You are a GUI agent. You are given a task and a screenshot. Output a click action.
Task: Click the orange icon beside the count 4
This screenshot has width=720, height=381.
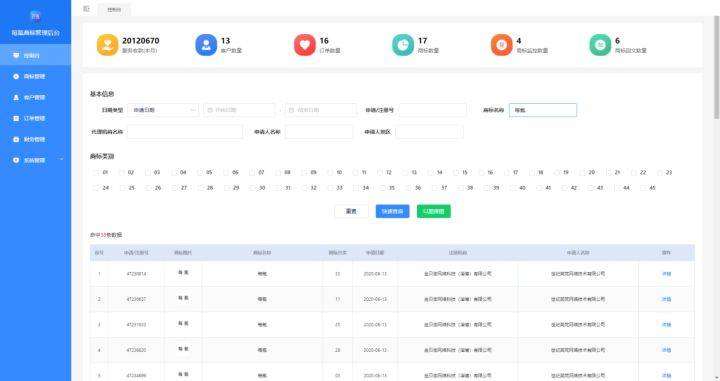coord(501,45)
